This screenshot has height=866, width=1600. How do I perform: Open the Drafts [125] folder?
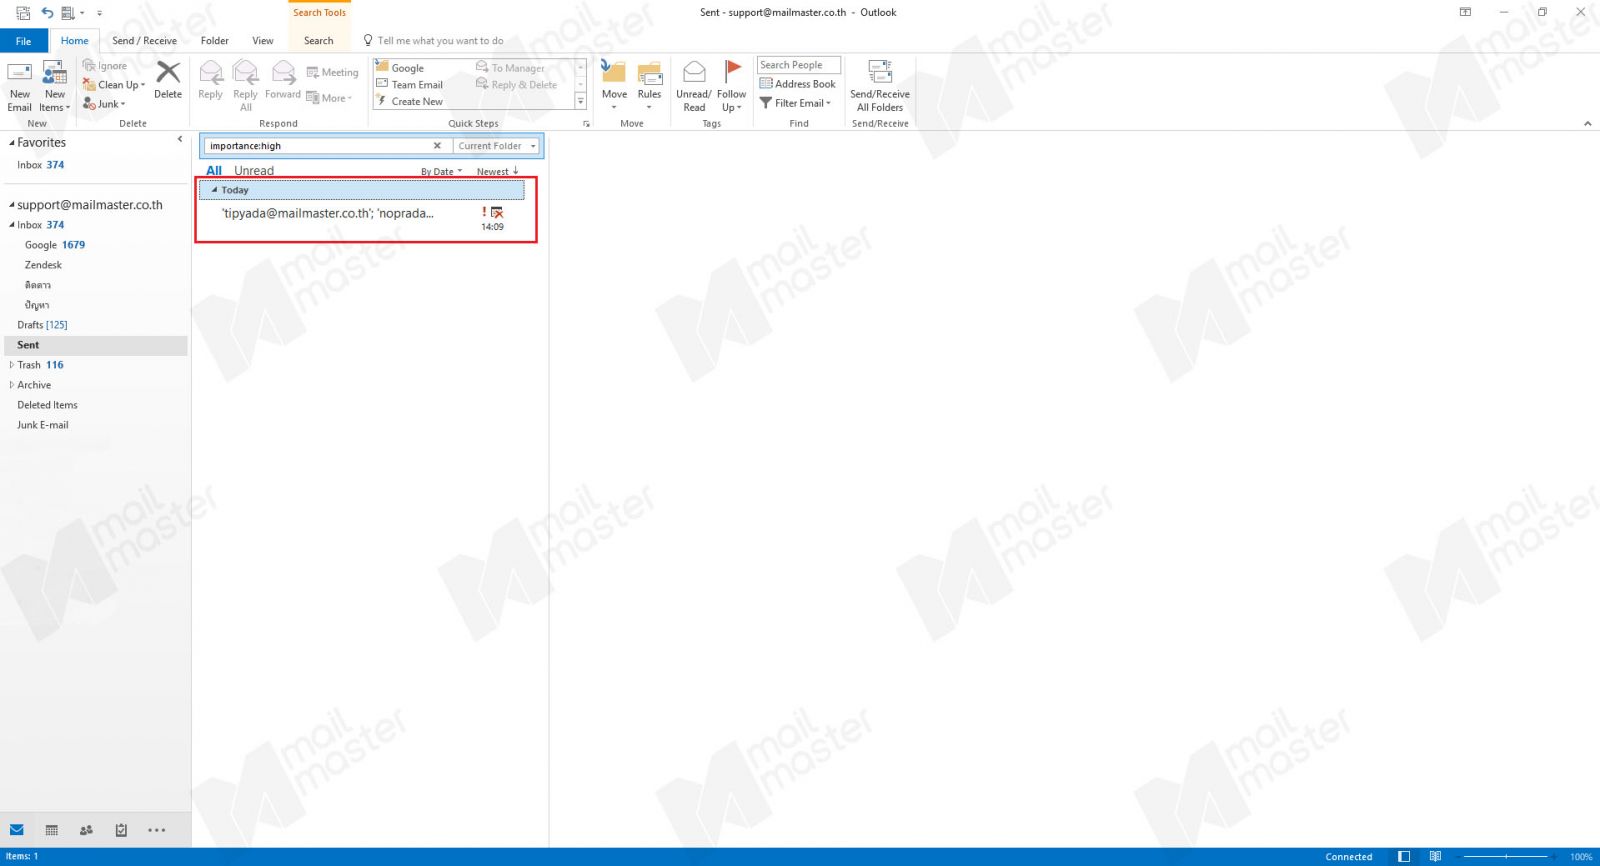point(42,325)
